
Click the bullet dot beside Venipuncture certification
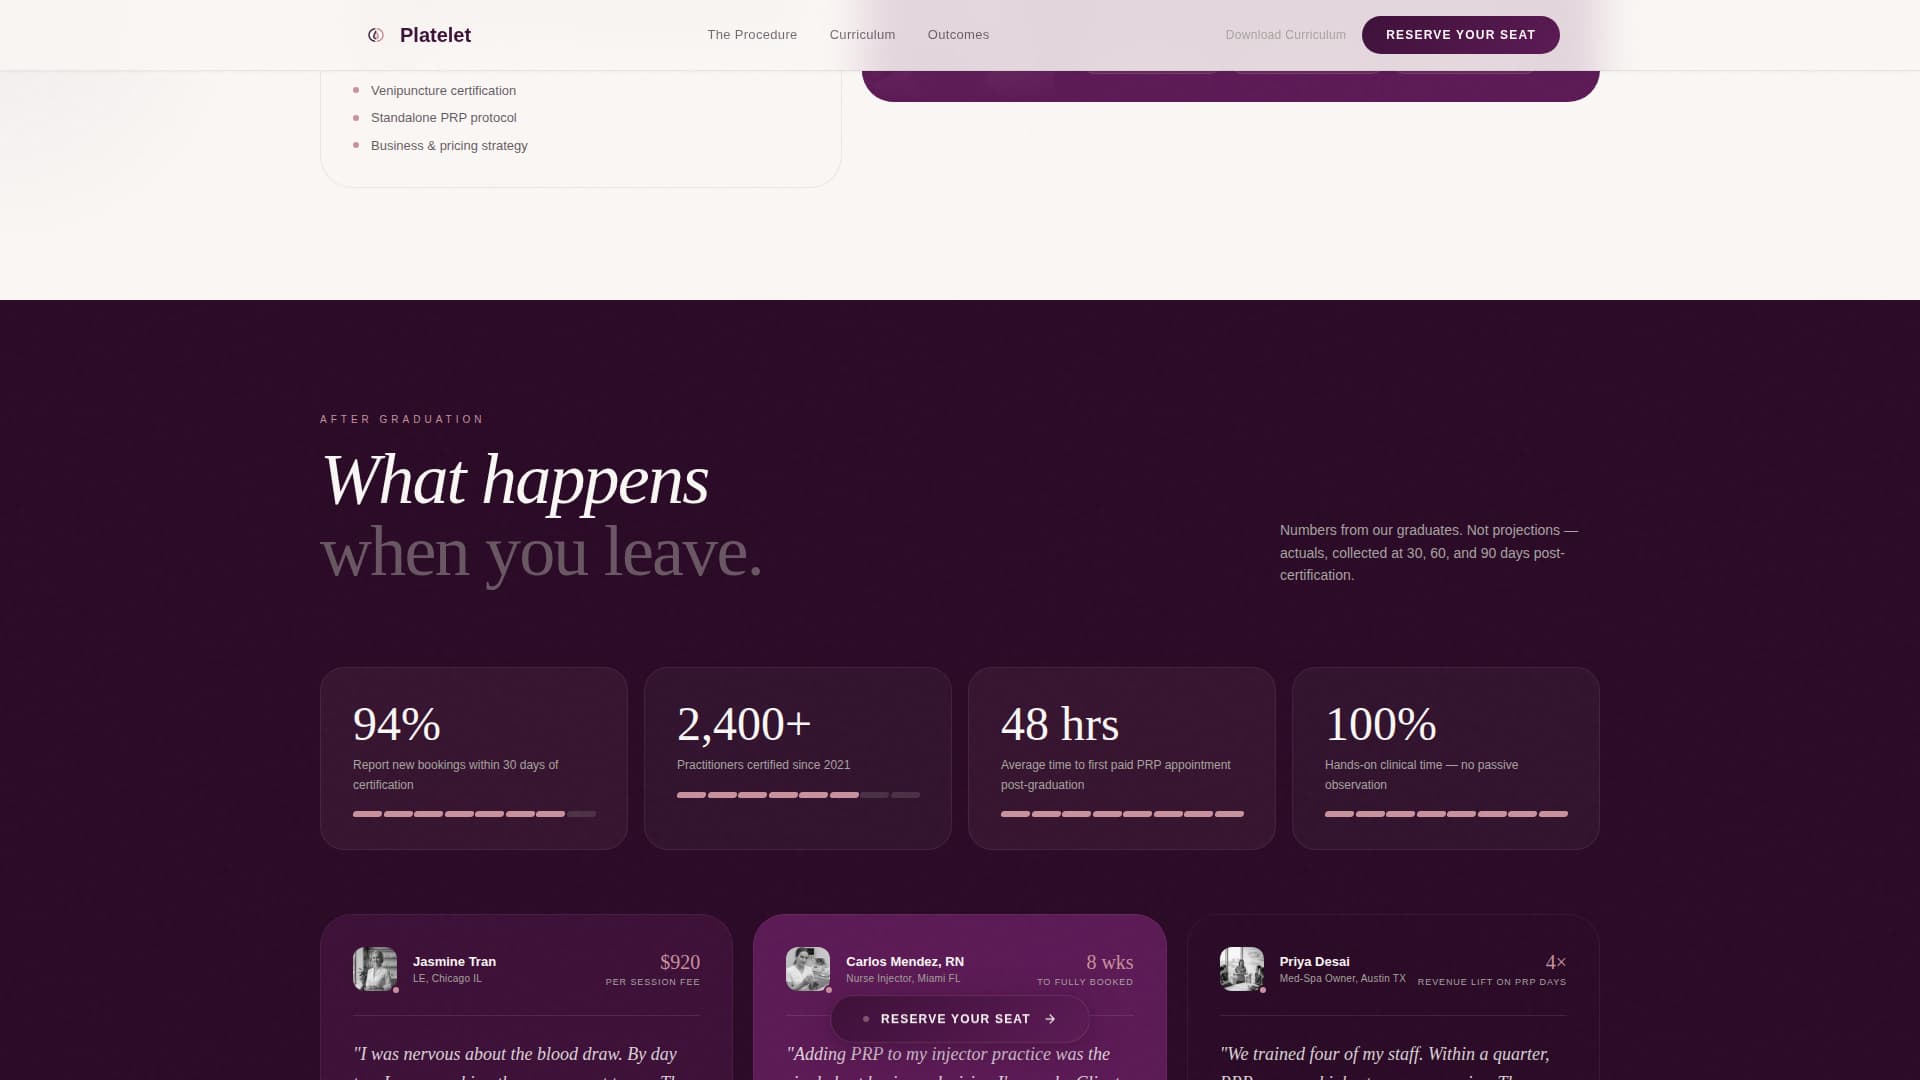(x=357, y=90)
